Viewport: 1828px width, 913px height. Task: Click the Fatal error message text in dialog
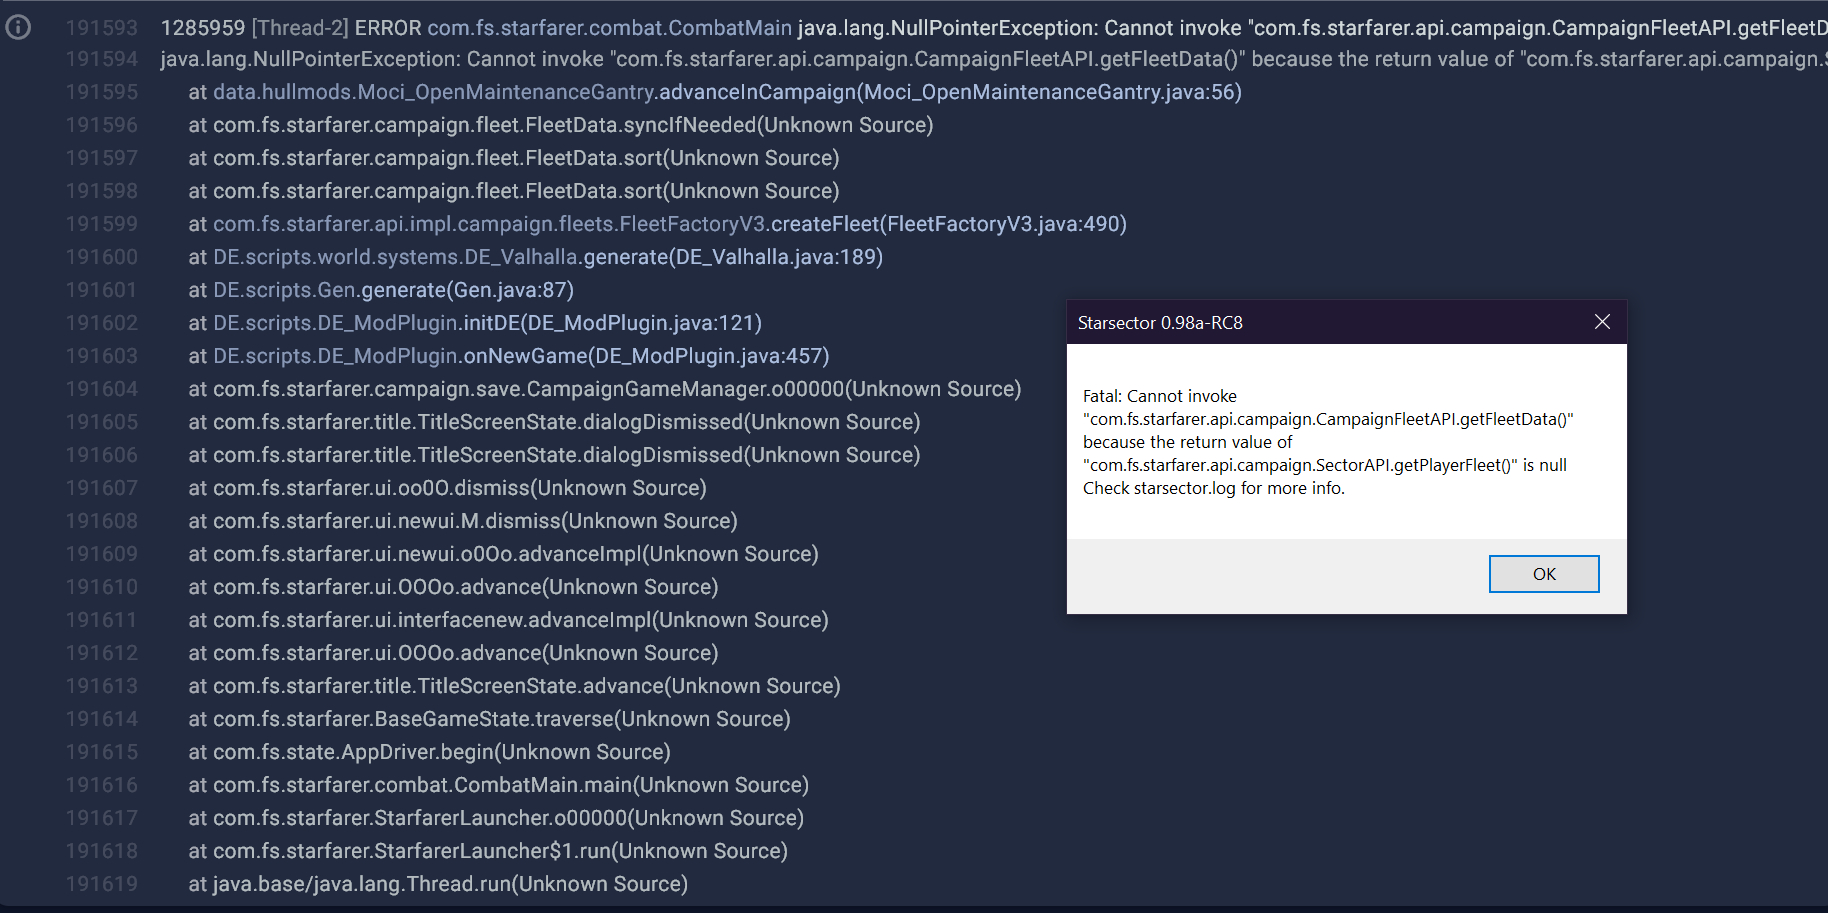pyautogui.click(x=1327, y=442)
